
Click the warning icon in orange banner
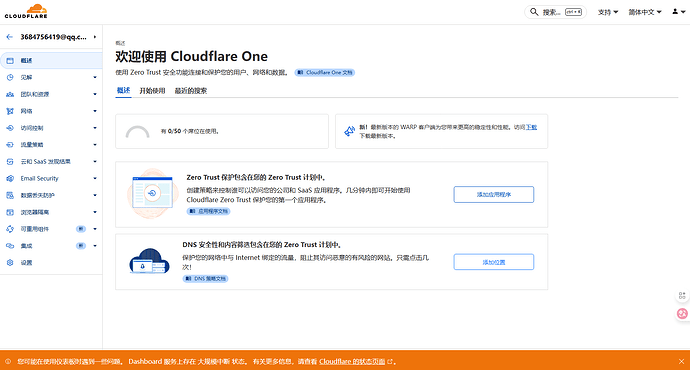click(8, 362)
